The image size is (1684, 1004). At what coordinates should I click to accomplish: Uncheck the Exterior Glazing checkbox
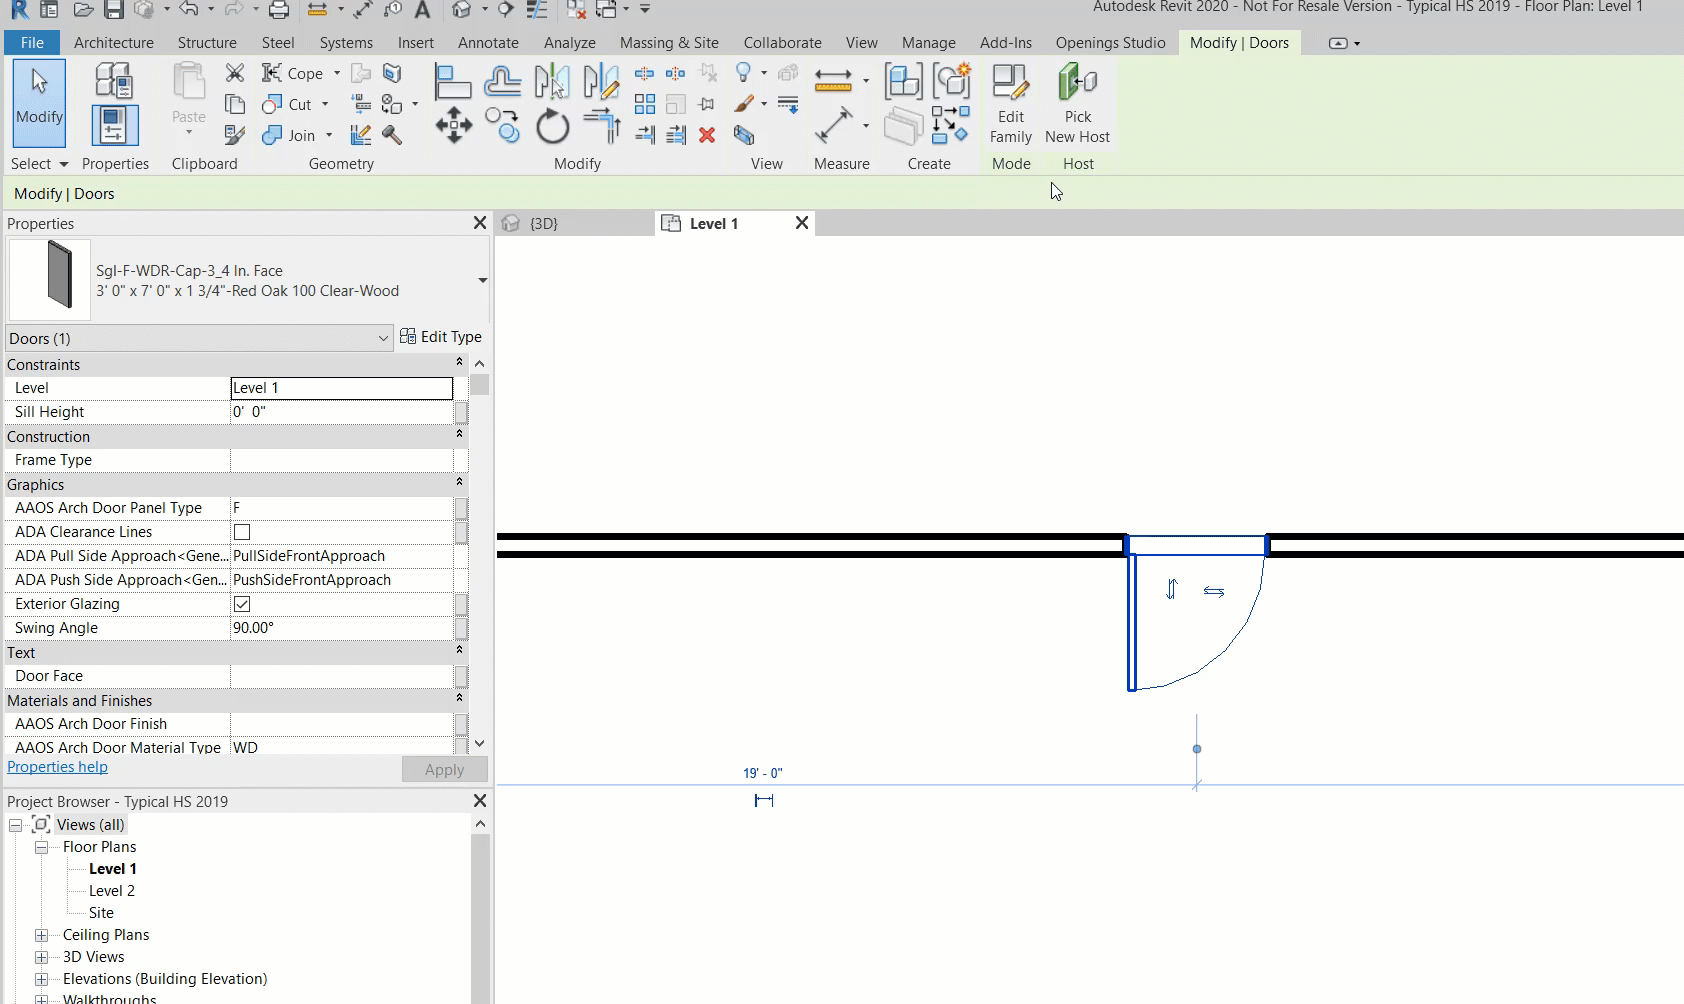pos(242,603)
